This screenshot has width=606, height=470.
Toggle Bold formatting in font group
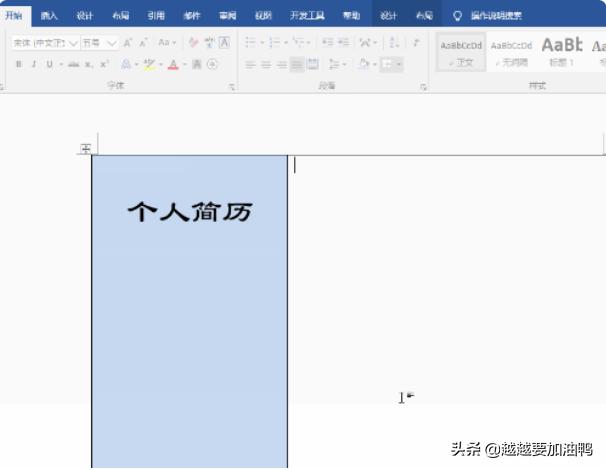coord(18,64)
